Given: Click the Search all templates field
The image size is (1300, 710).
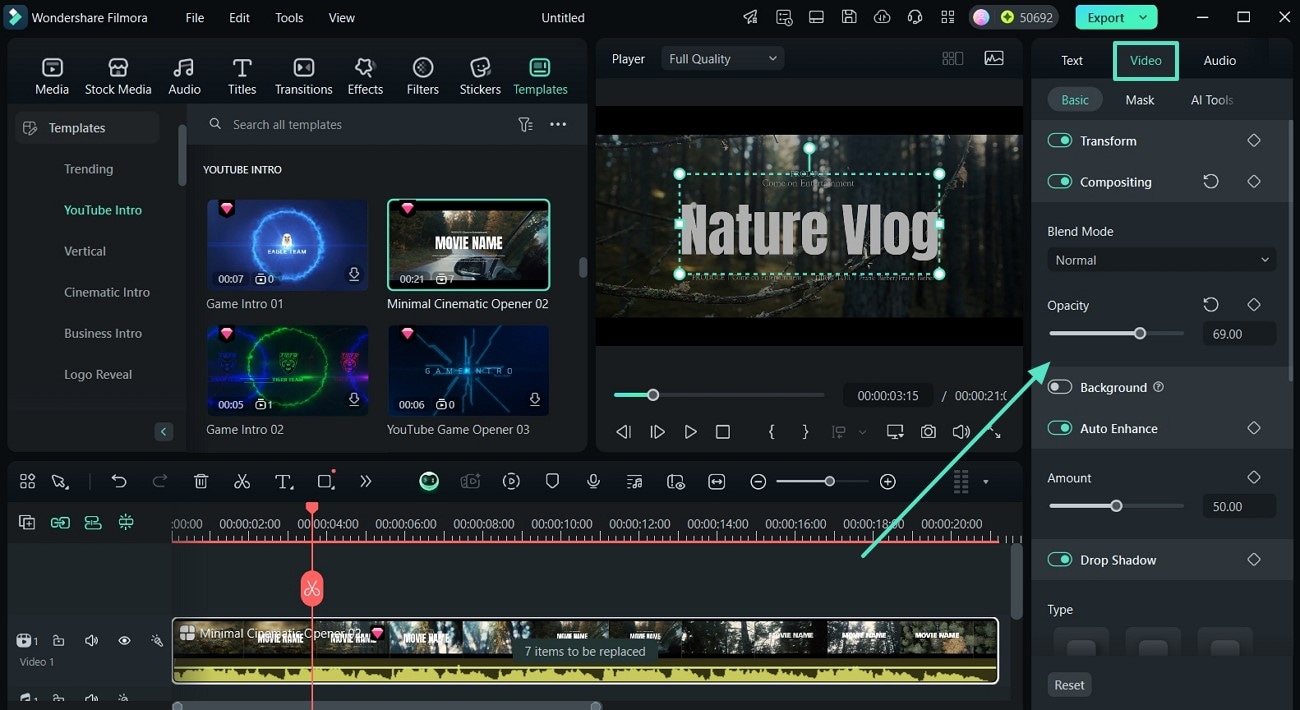Looking at the screenshot, I should pos(355,125).
